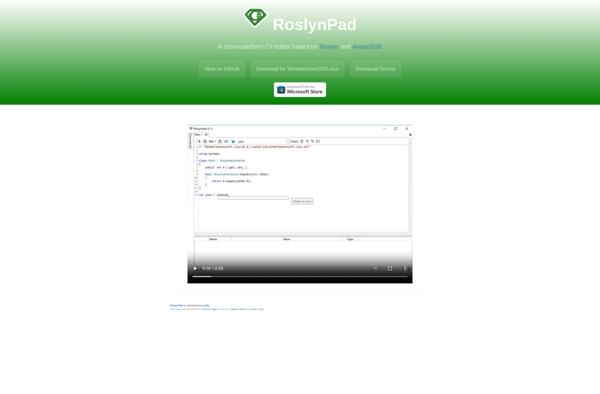Open the RoslynPad link in the footer
Viewport: 600px width, 394px height.
(x=176, y=305)
